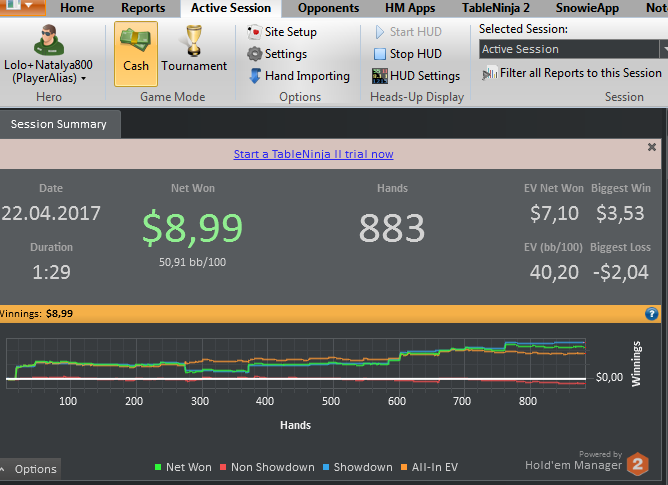The height and width of the screenshot is (485, 668).
Task: Click the Hold'em Manager 2 logo
Action: tap(637, 464)
